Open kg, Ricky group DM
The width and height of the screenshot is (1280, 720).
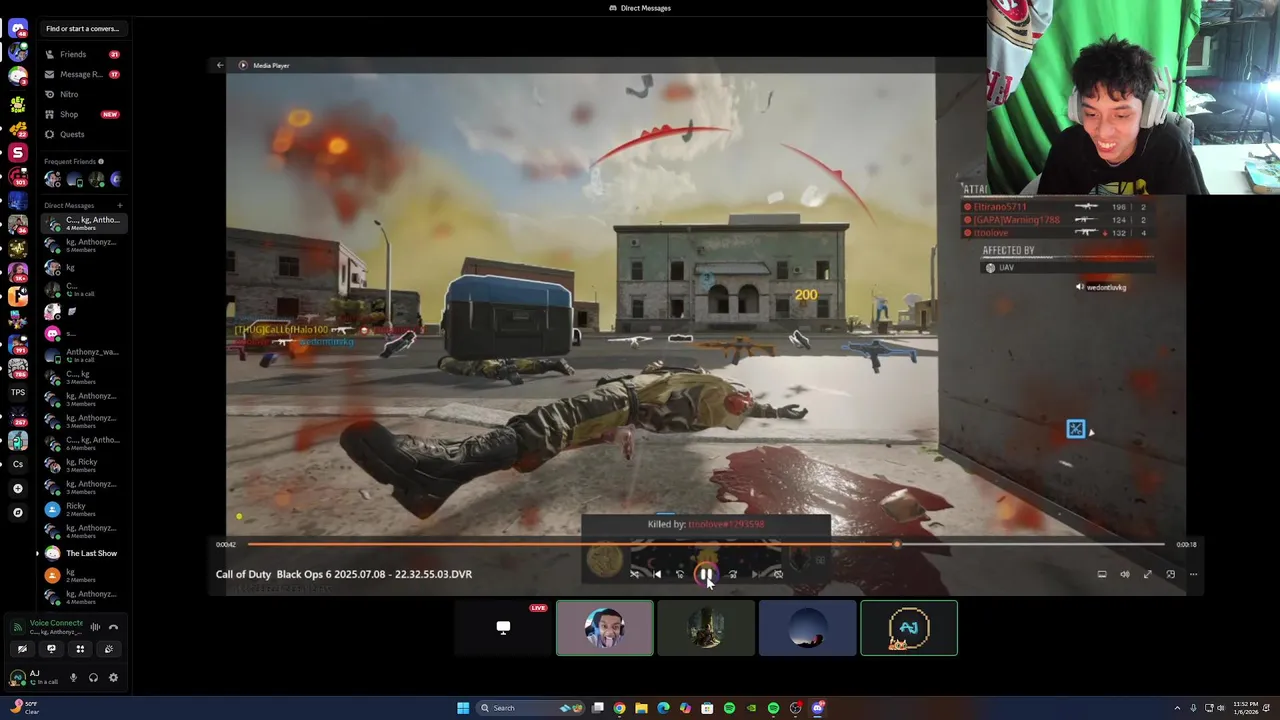pos(83,465)
